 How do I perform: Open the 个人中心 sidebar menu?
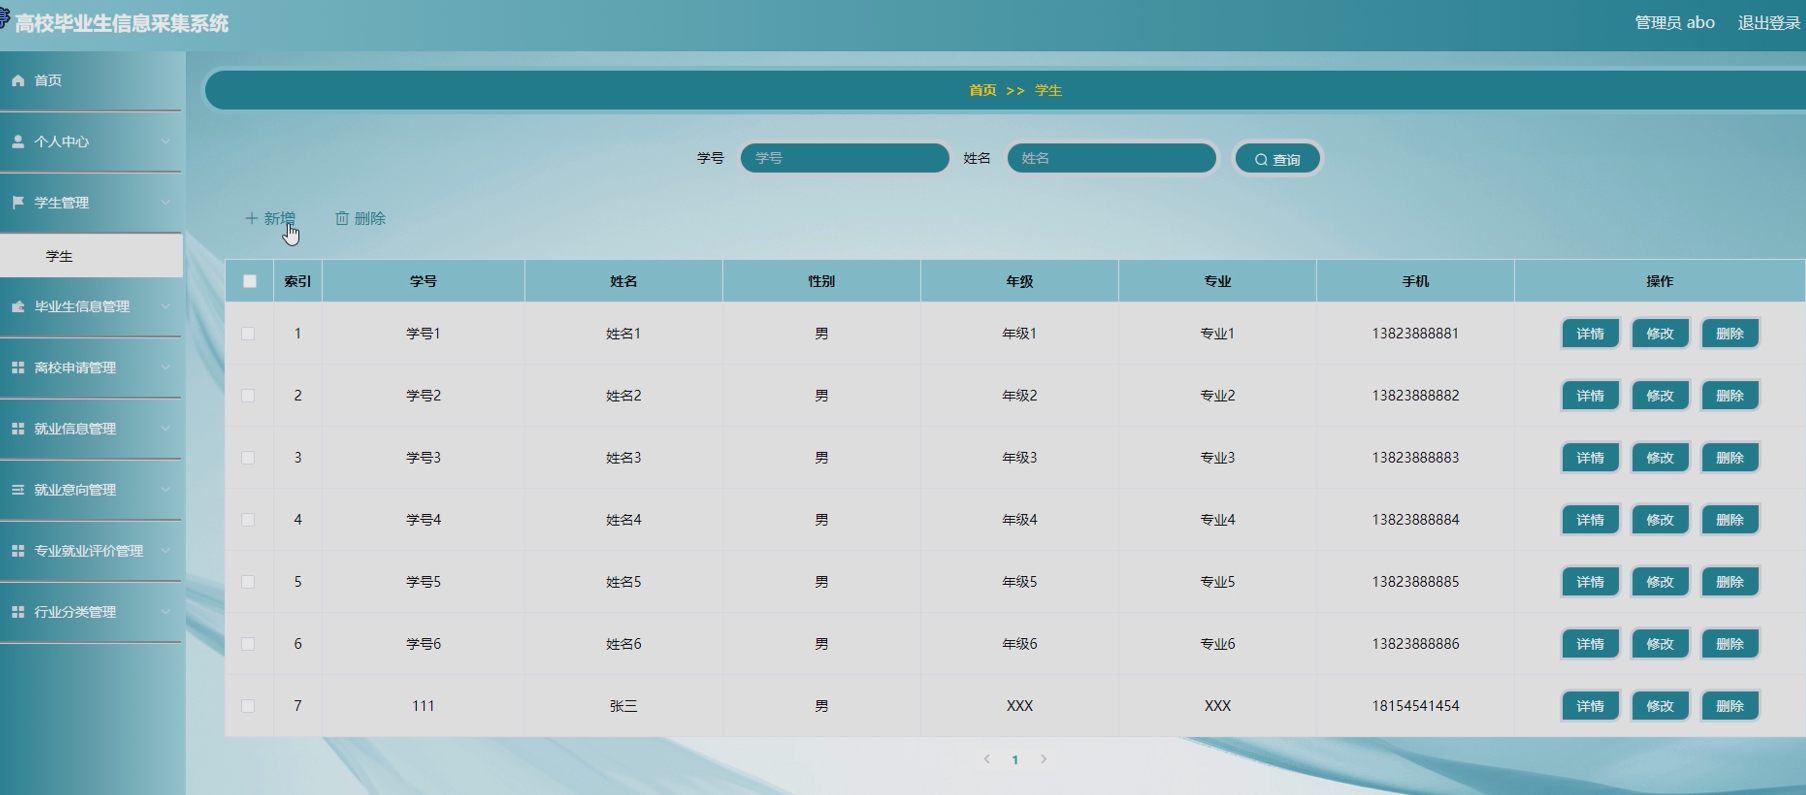pos(91,142)
